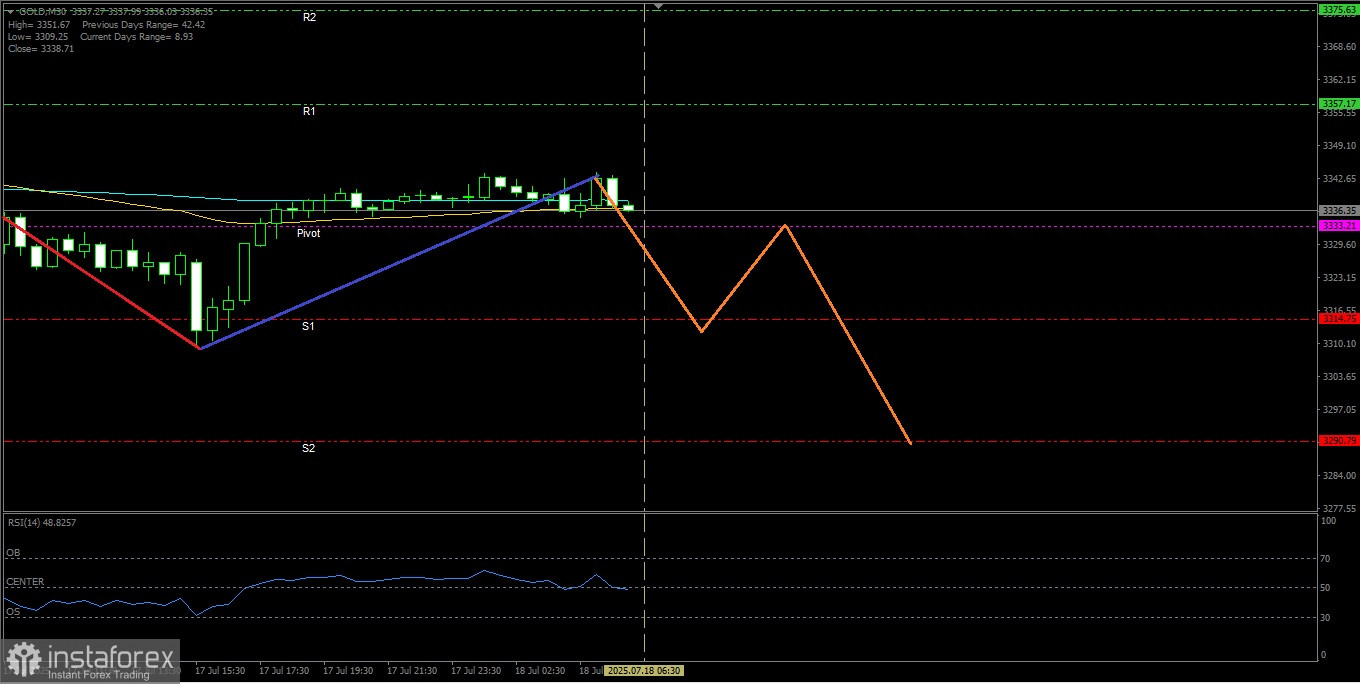Click the Close= 3338.71 readout
The width and height of the screenshot is (1360, 684).
pyautogui.click(x=40, y=48)
